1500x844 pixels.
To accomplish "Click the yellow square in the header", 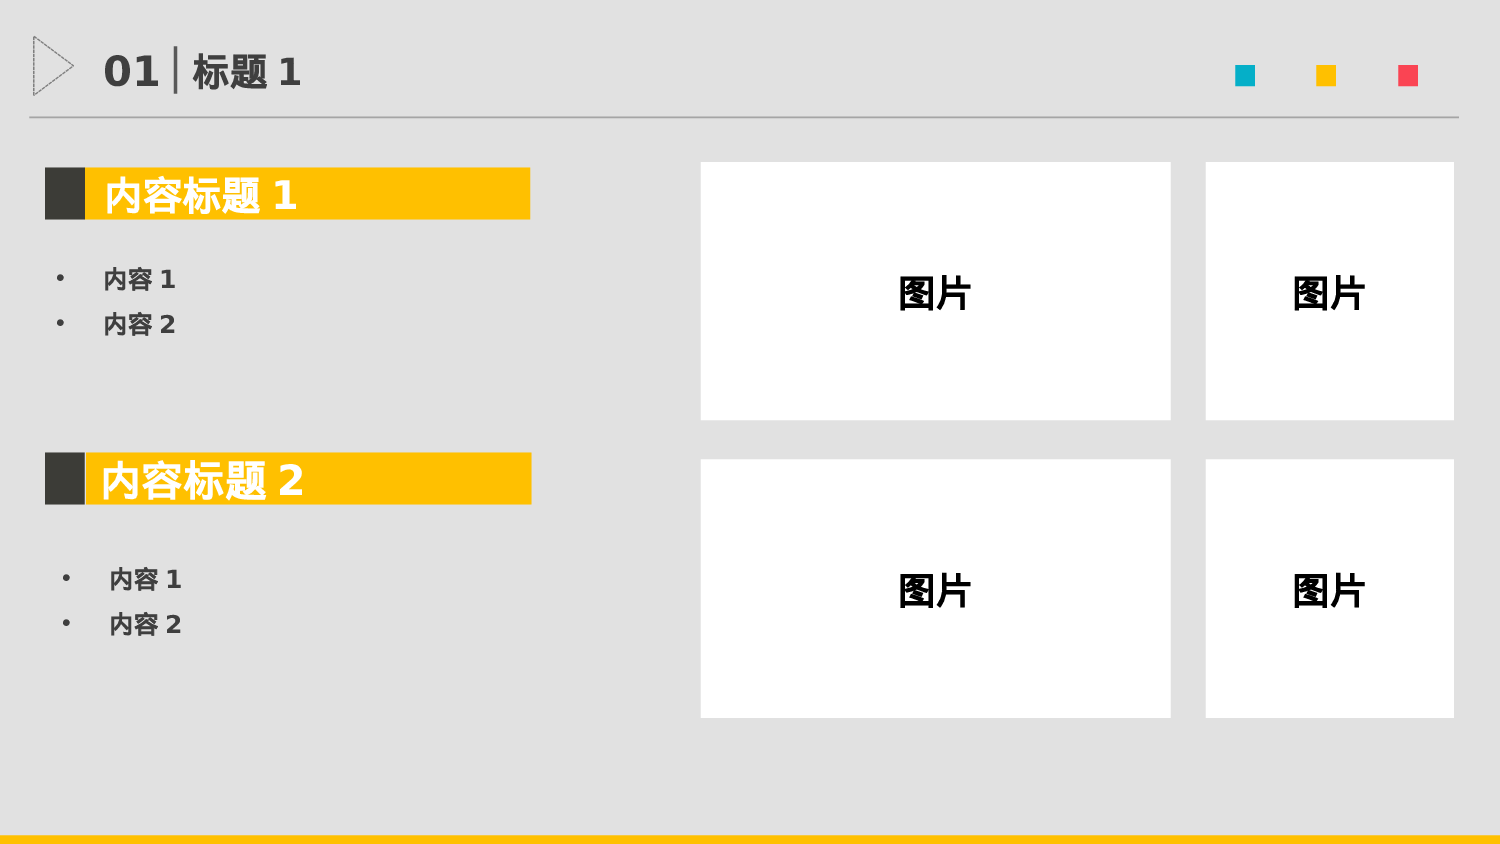I will click(1326, 76).
